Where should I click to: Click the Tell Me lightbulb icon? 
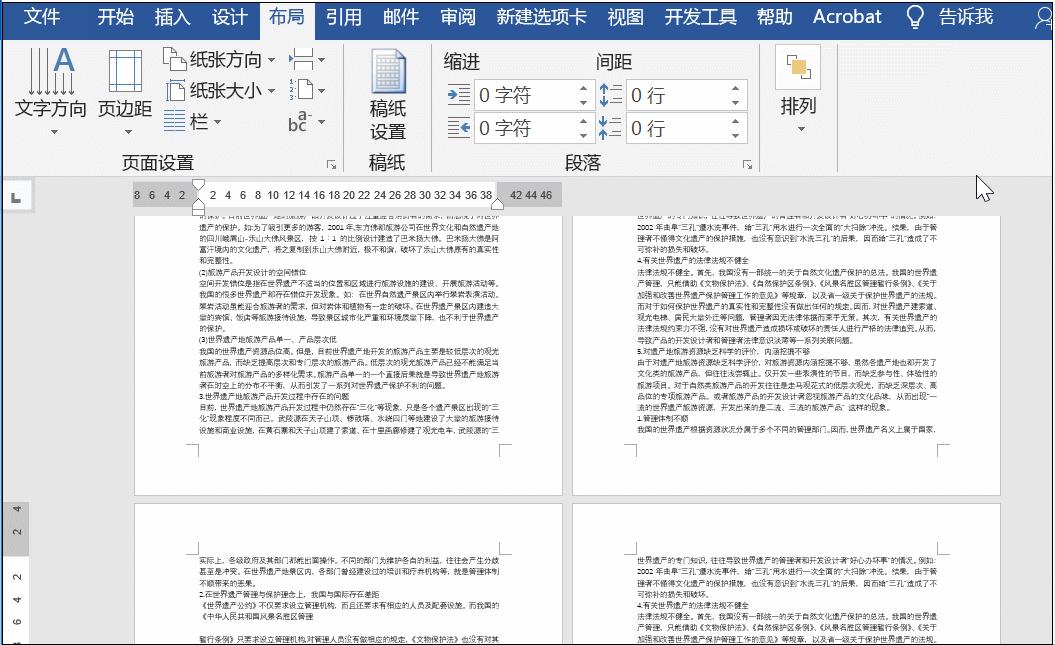pyautogui.click(x=915, y=17)
